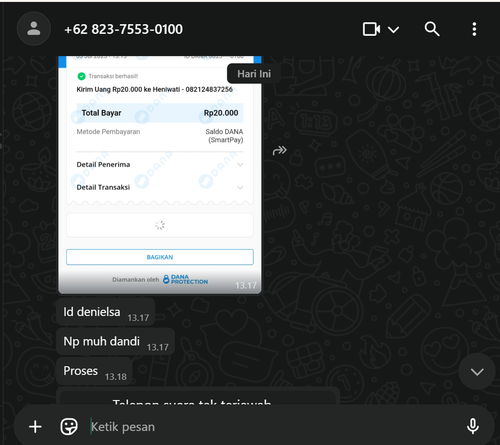Open the attachment plus menu
500x445 pixels.
point(35,427)
